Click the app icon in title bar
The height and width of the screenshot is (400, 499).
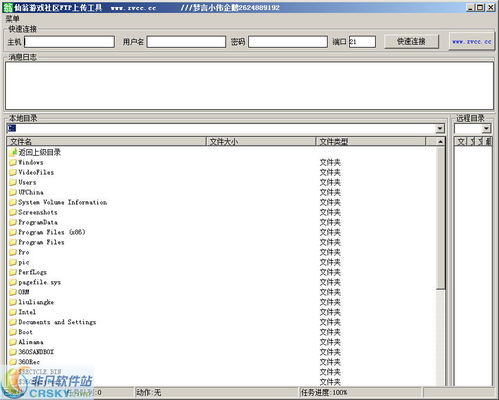tap(7, 7)
